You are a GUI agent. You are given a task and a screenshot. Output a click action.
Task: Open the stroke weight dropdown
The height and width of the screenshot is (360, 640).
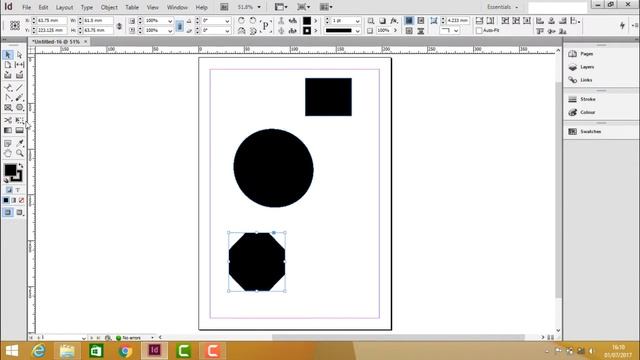pos(357,21)
